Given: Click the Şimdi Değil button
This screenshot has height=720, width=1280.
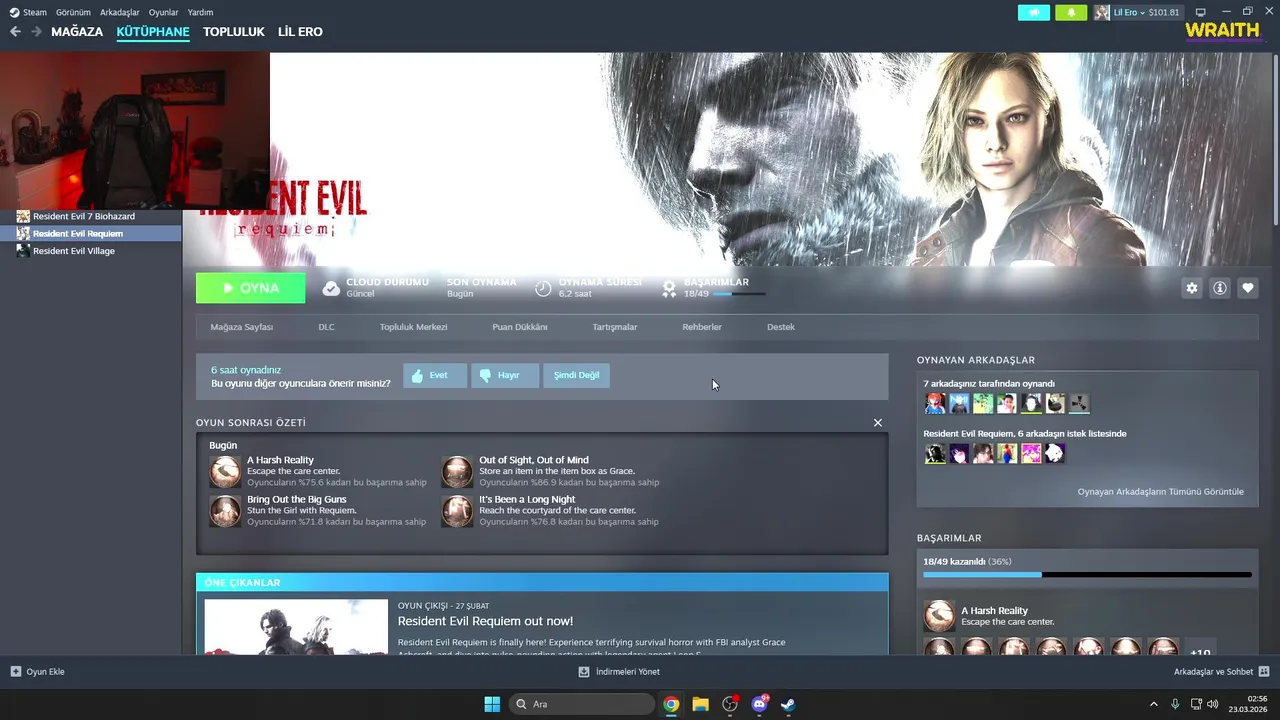Looking at the screenshot, I should point(577,375).
